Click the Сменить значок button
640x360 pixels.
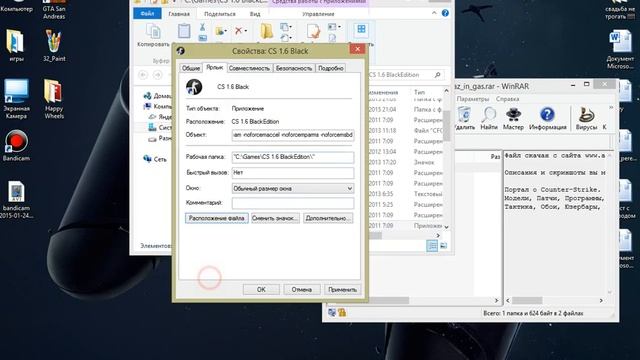point(275,218)
